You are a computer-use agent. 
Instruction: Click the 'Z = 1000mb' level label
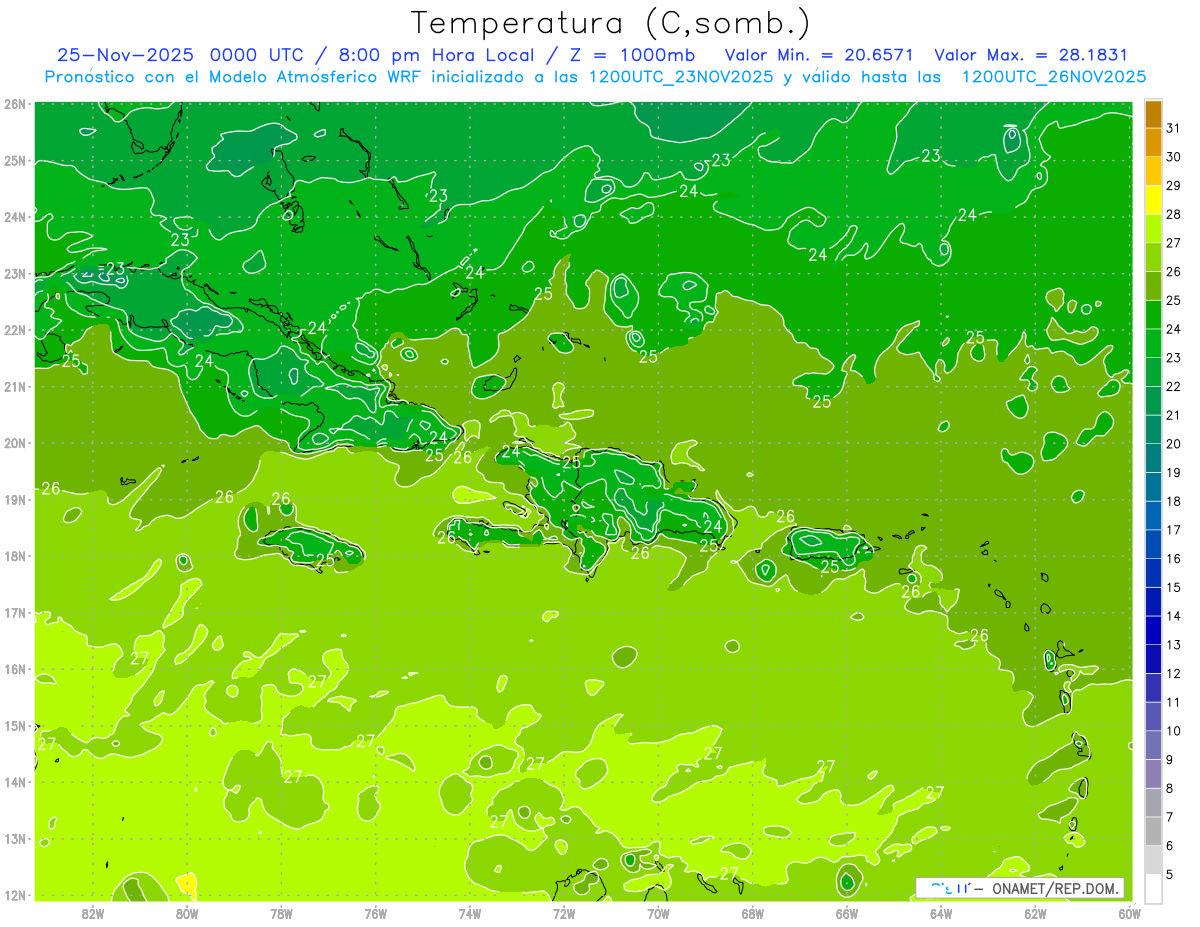(x=634, y=55)
